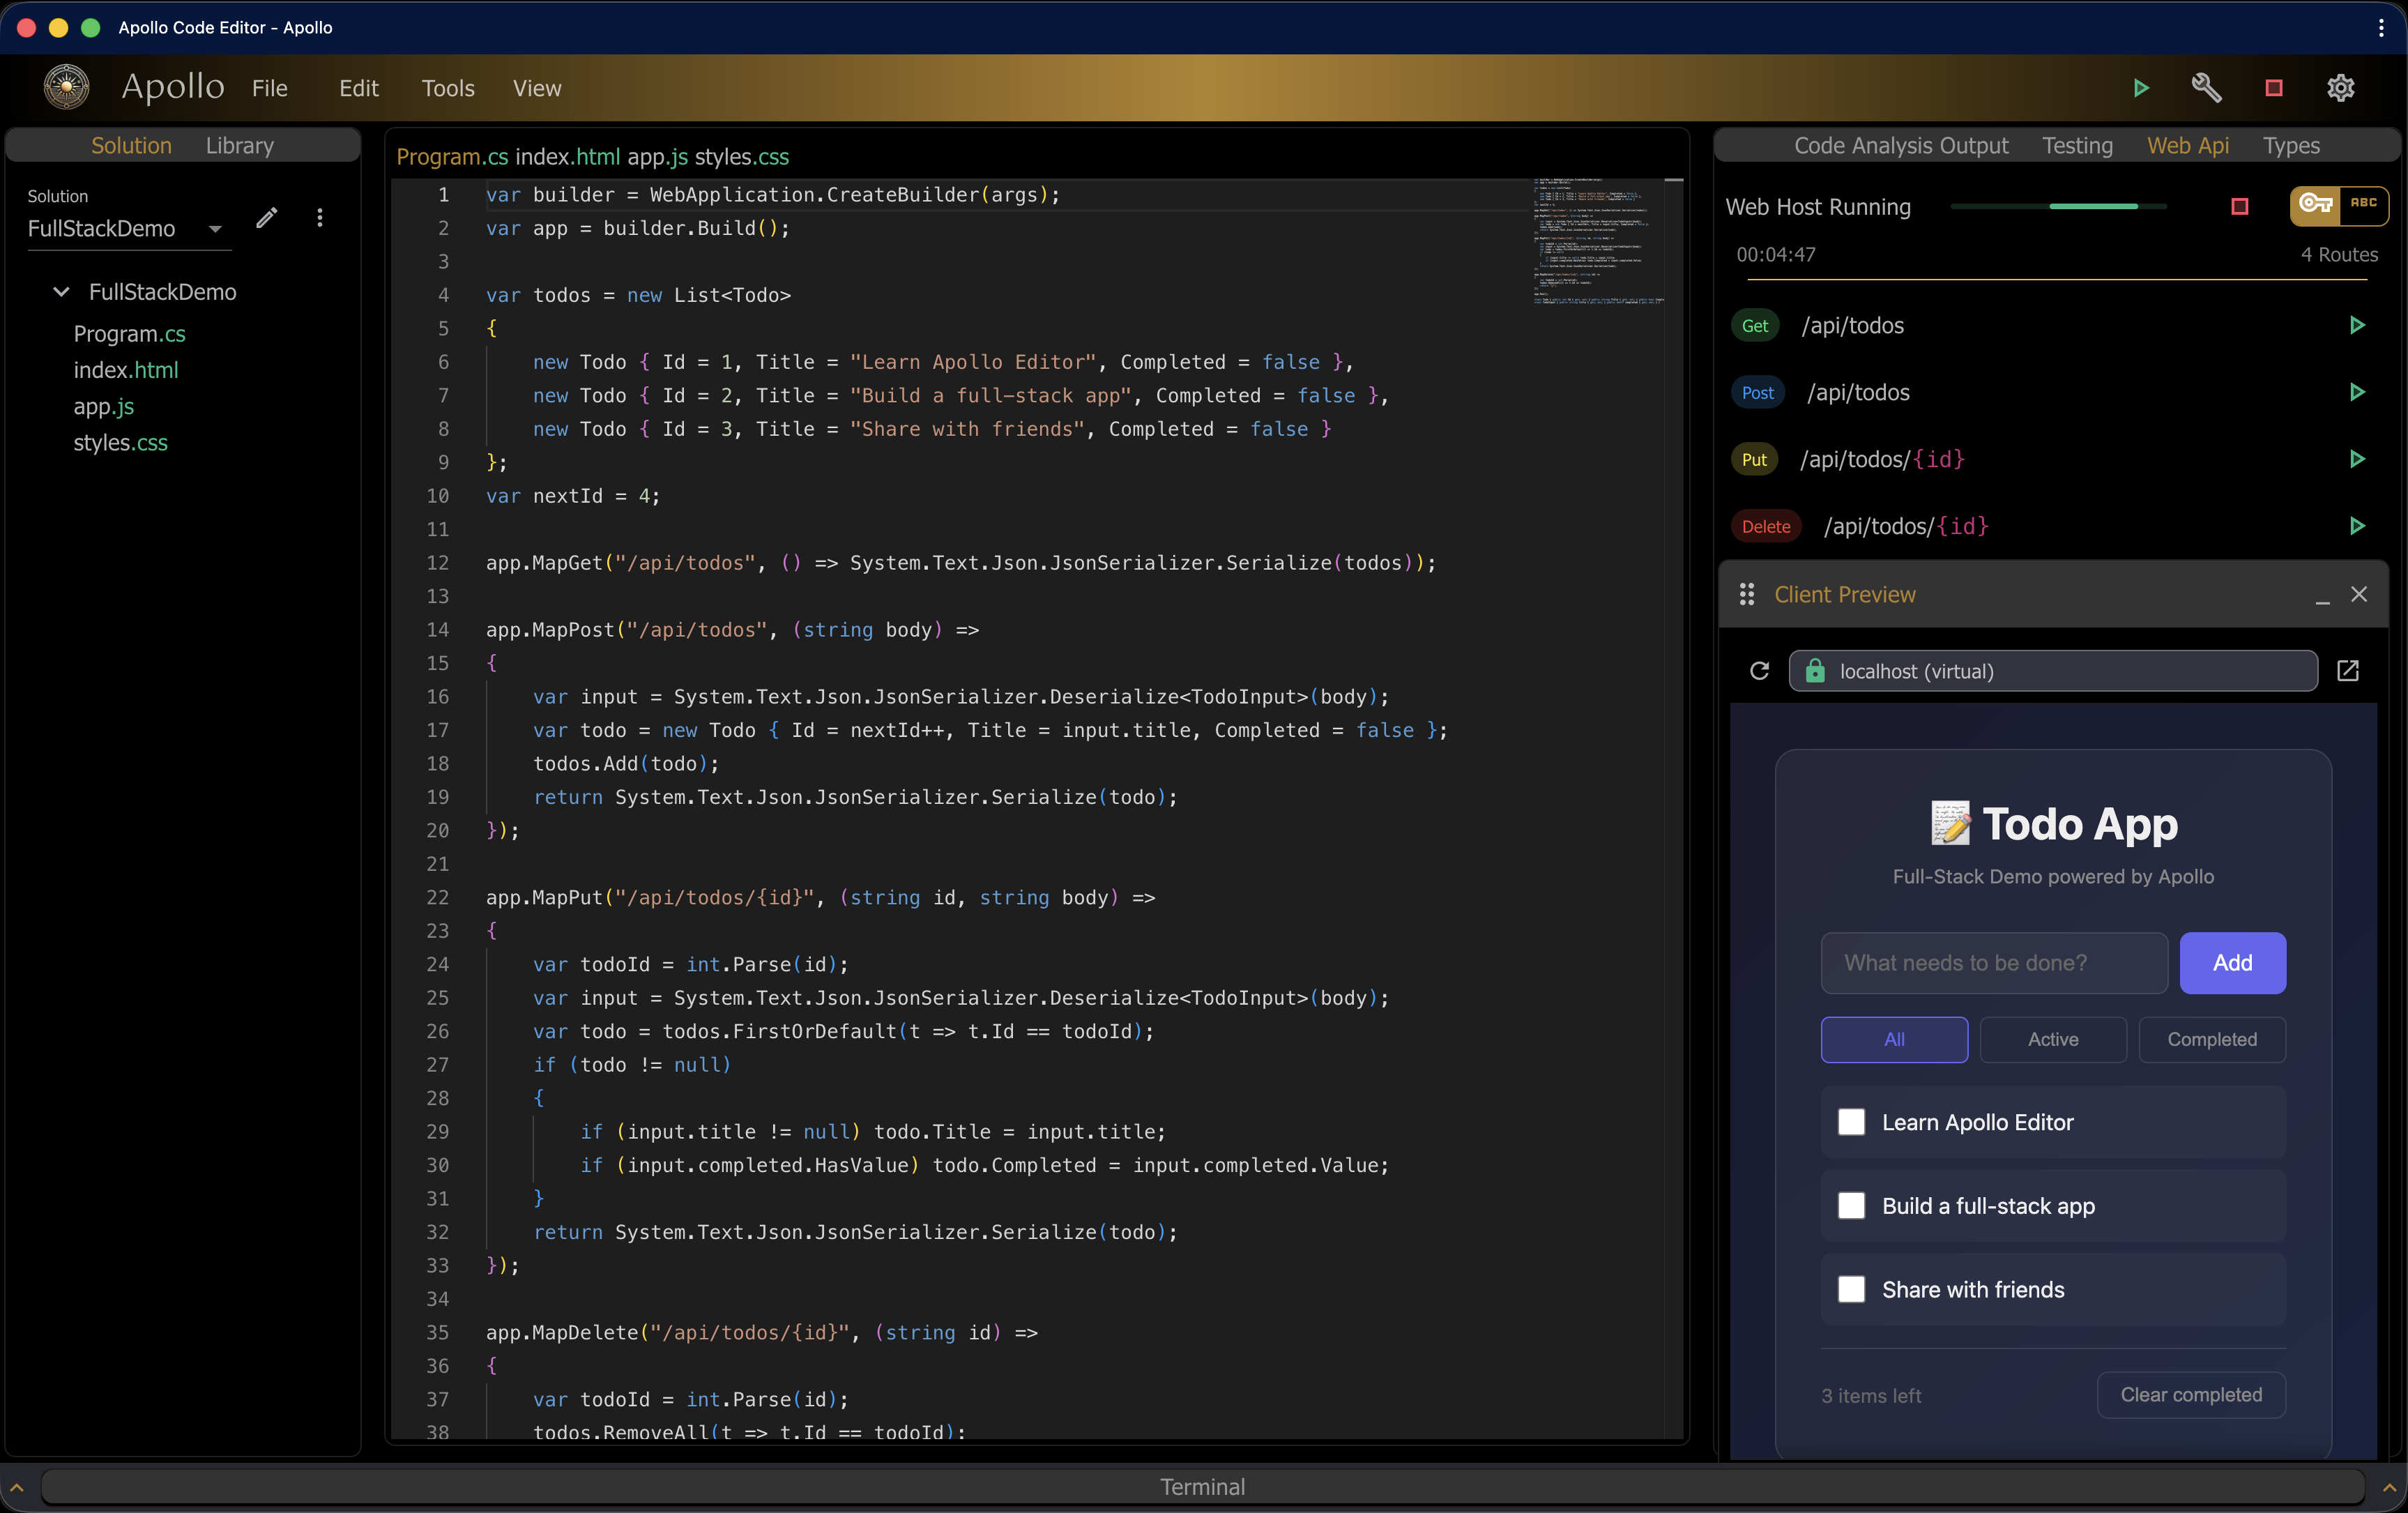Collapse the FullStackDemo tree node

pos(61,292)
